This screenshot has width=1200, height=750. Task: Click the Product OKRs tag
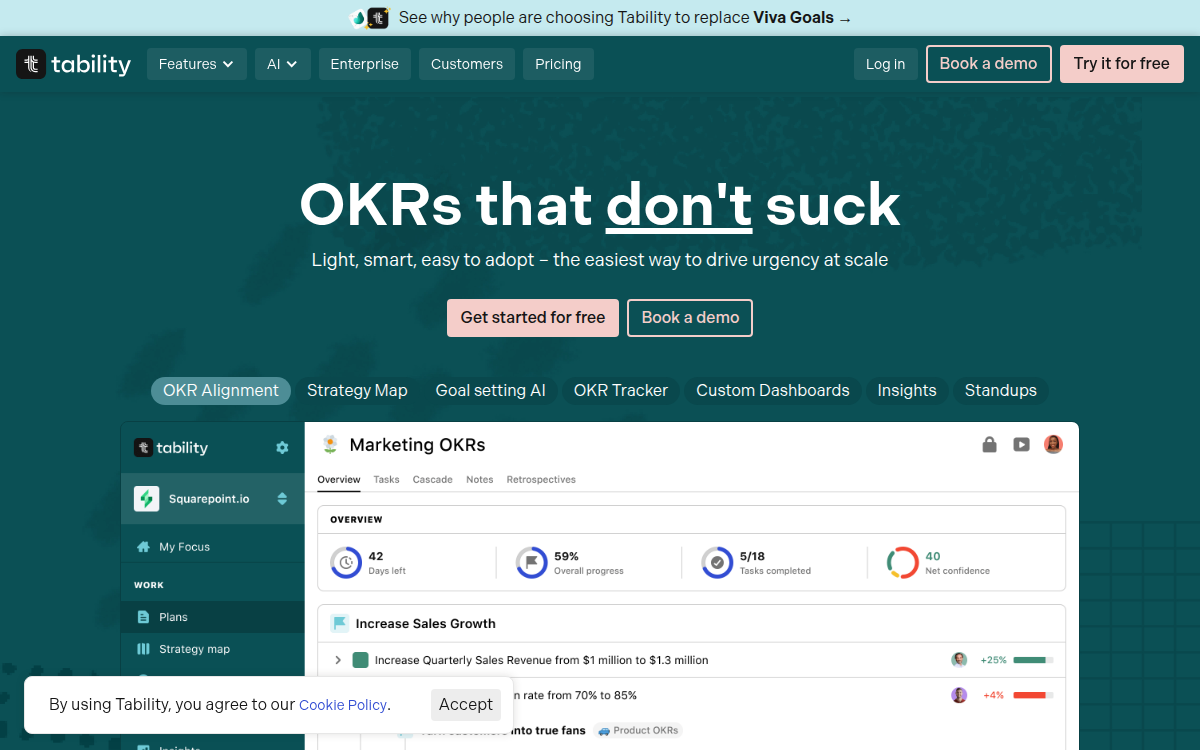(x=638, y=730)
